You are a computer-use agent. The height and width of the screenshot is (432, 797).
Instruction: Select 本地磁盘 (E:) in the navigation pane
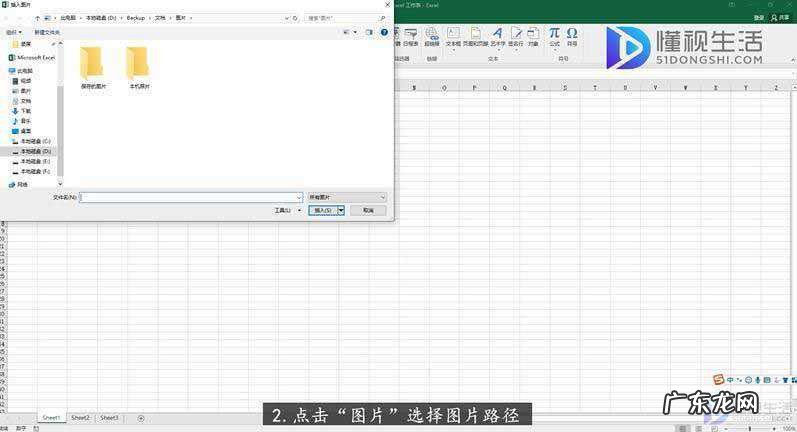(x=32, y=162)
